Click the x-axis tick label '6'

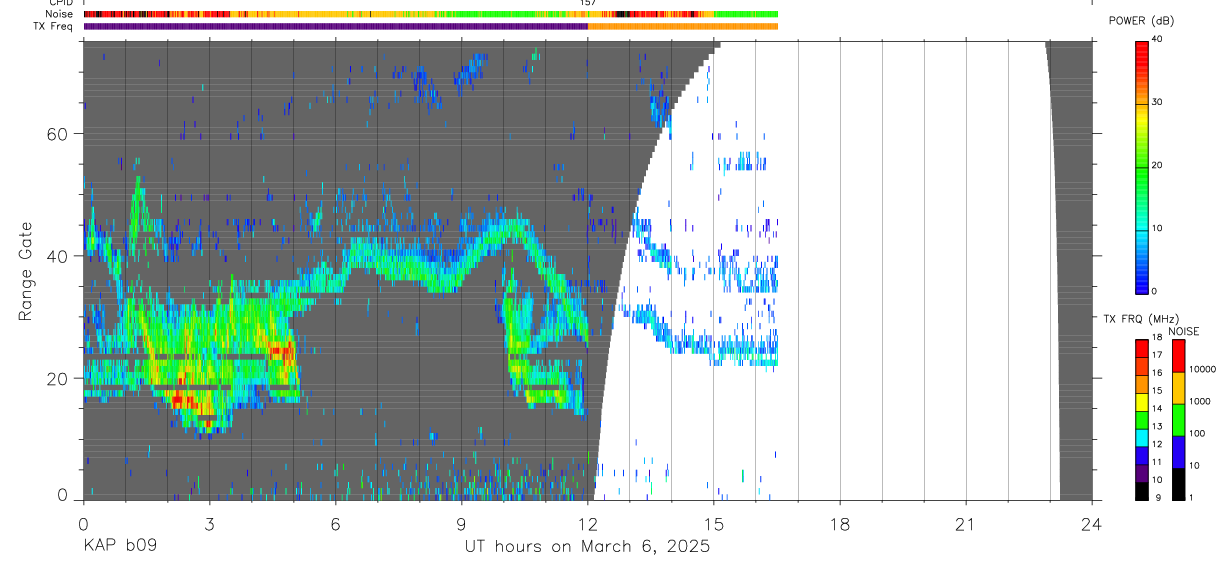[x=335, y=525]
